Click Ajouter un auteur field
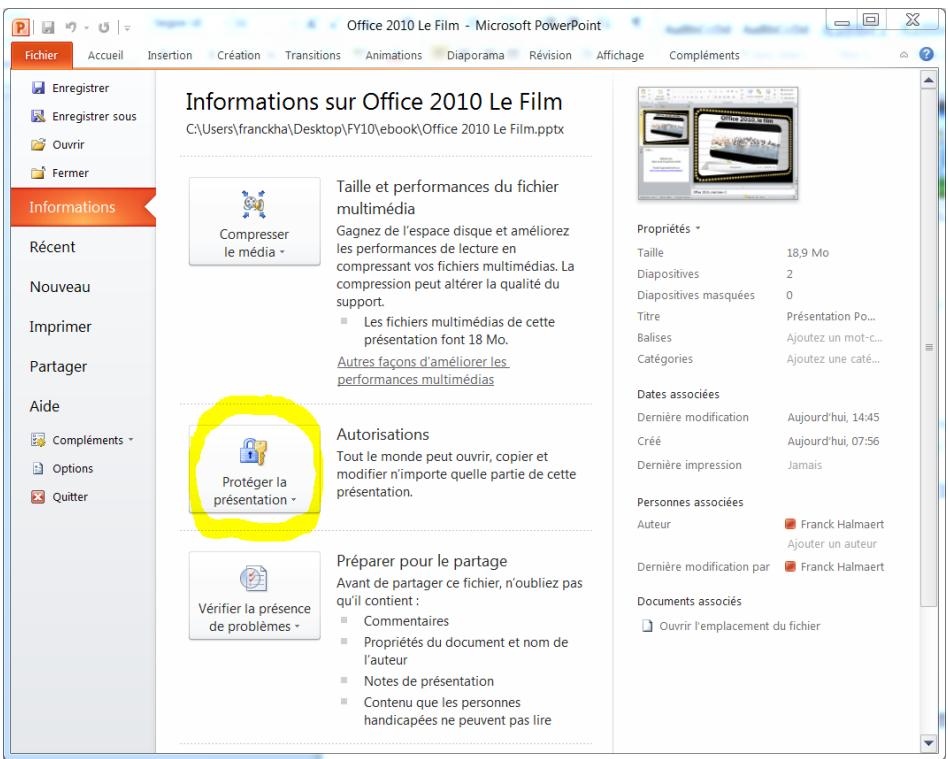This screenshot has width=948, height=759. pos(832,544)
